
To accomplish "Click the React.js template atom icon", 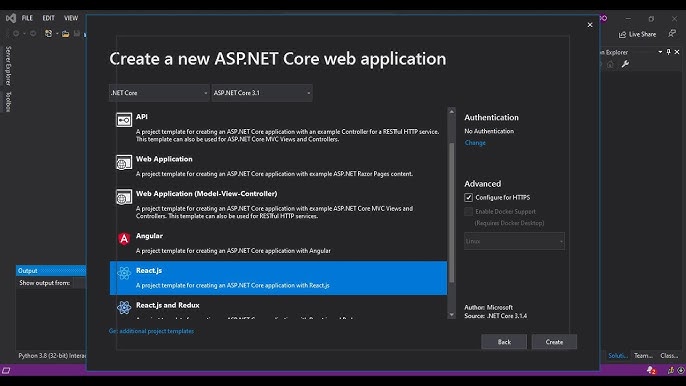I will click(x=124, y=273).
